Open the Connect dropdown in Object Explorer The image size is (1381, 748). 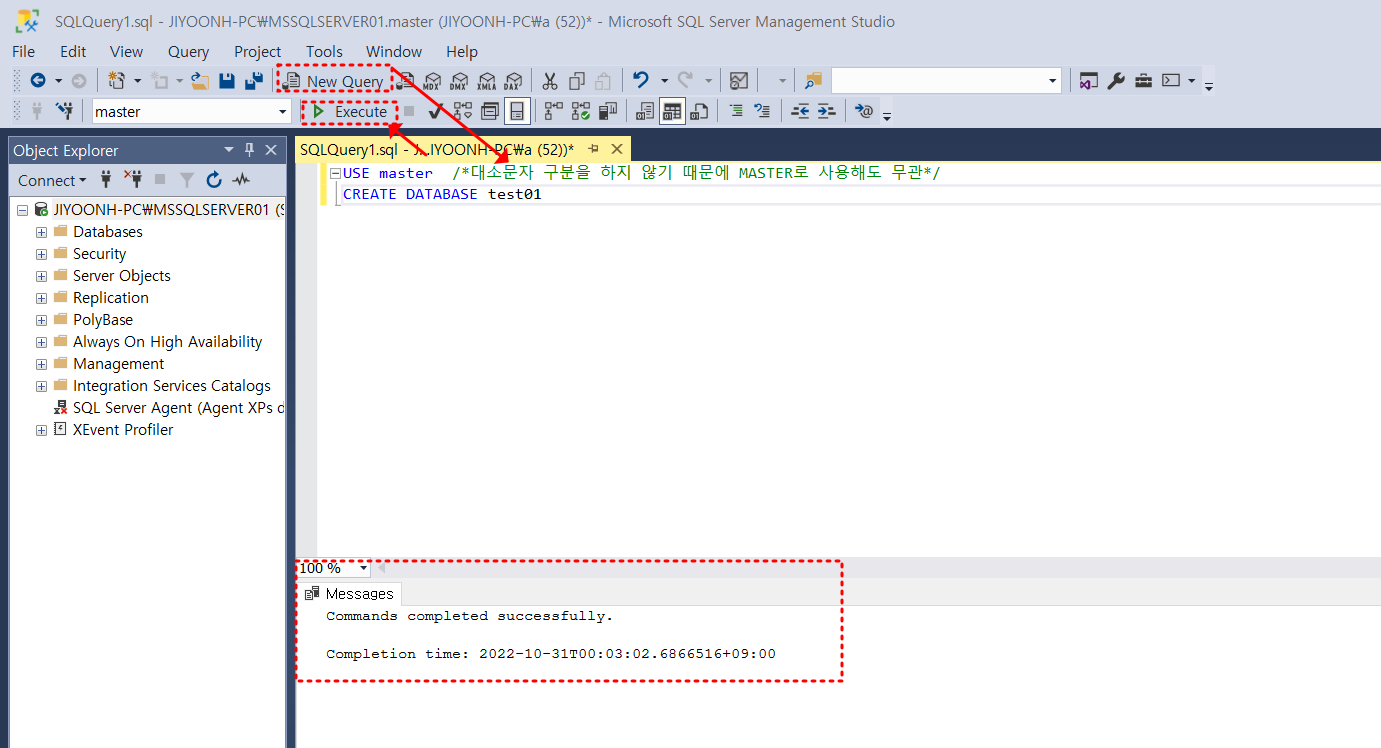click(52, 180)
